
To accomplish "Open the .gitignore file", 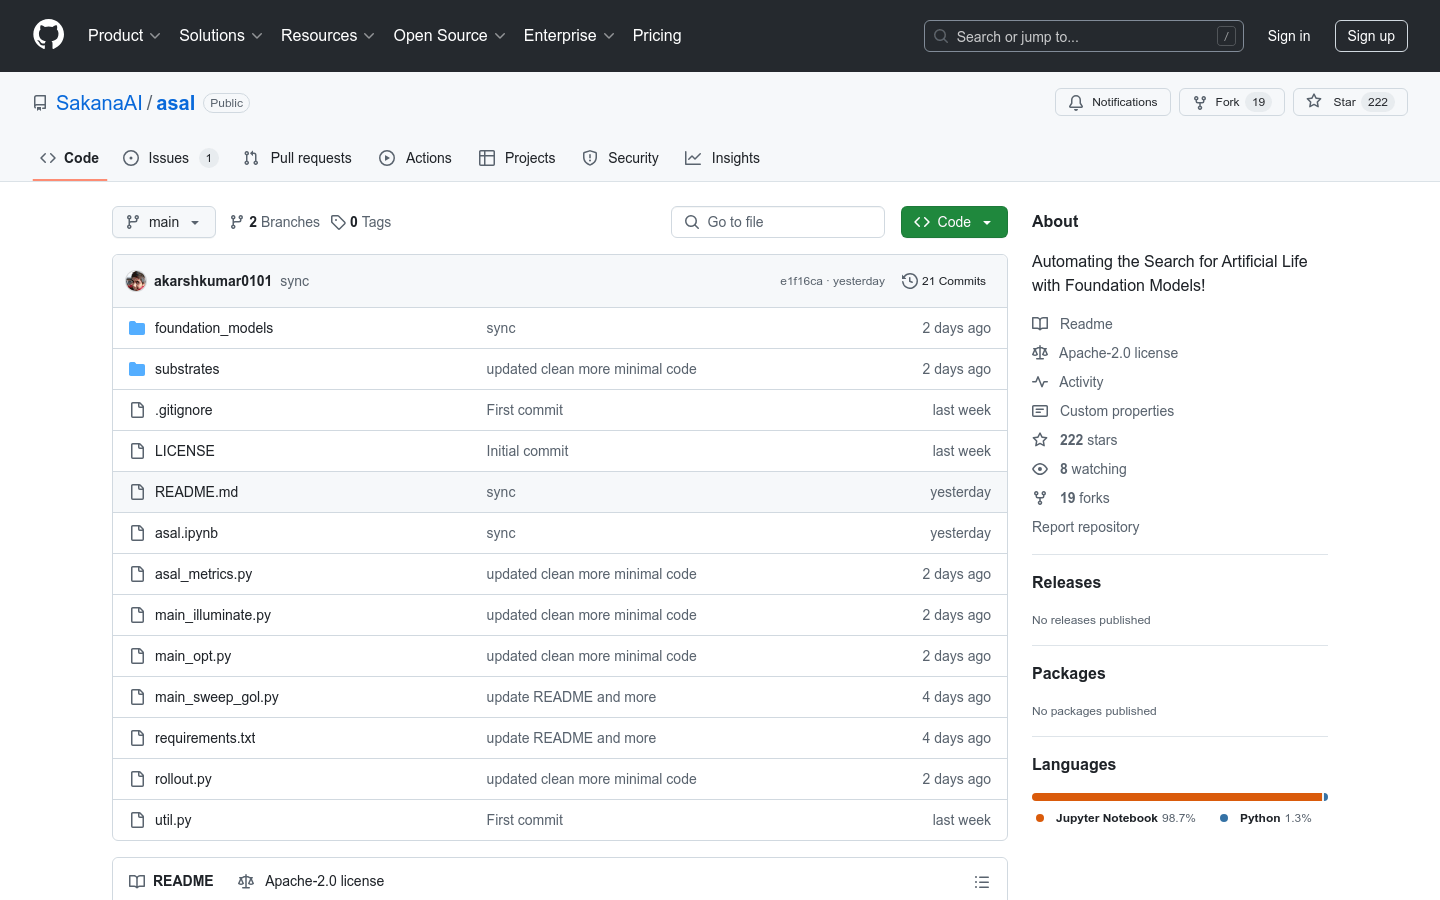I will click(184, 410).
